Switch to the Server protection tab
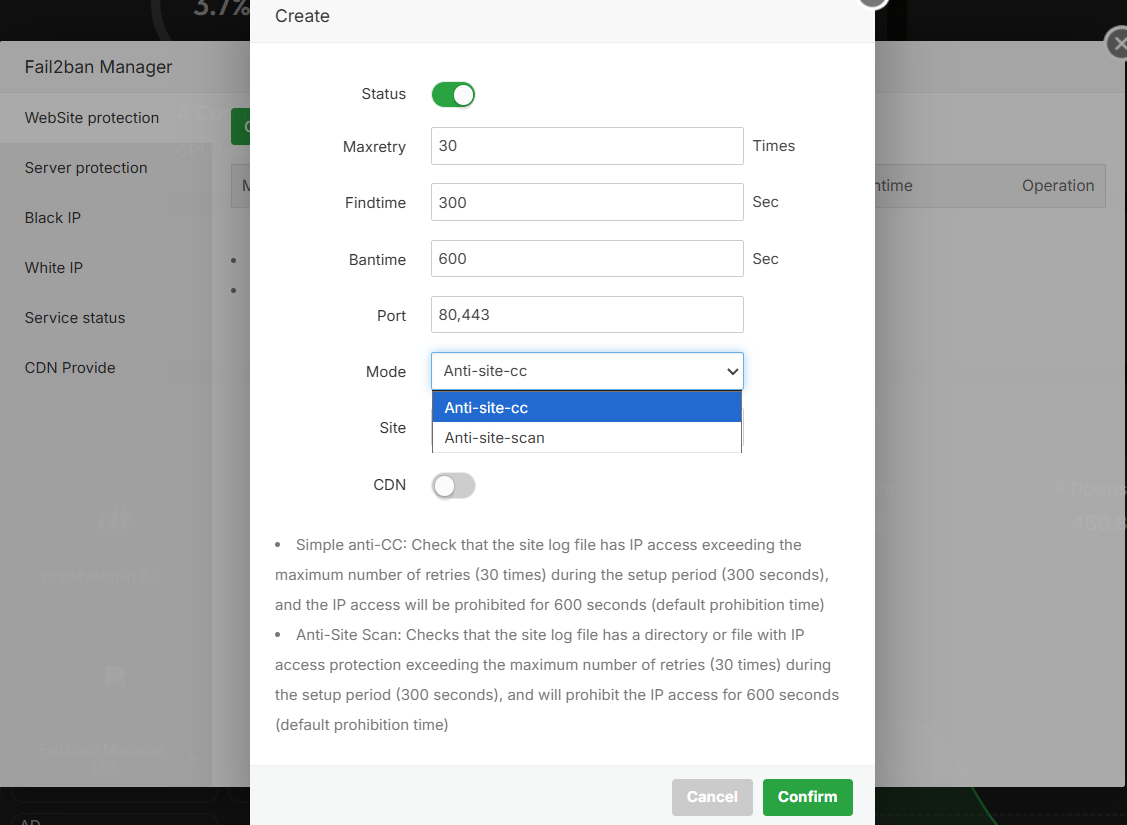 (86, 168)
